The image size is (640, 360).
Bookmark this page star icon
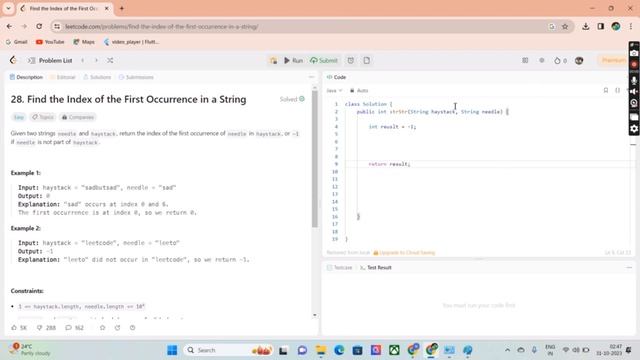[x=565, y=27]
